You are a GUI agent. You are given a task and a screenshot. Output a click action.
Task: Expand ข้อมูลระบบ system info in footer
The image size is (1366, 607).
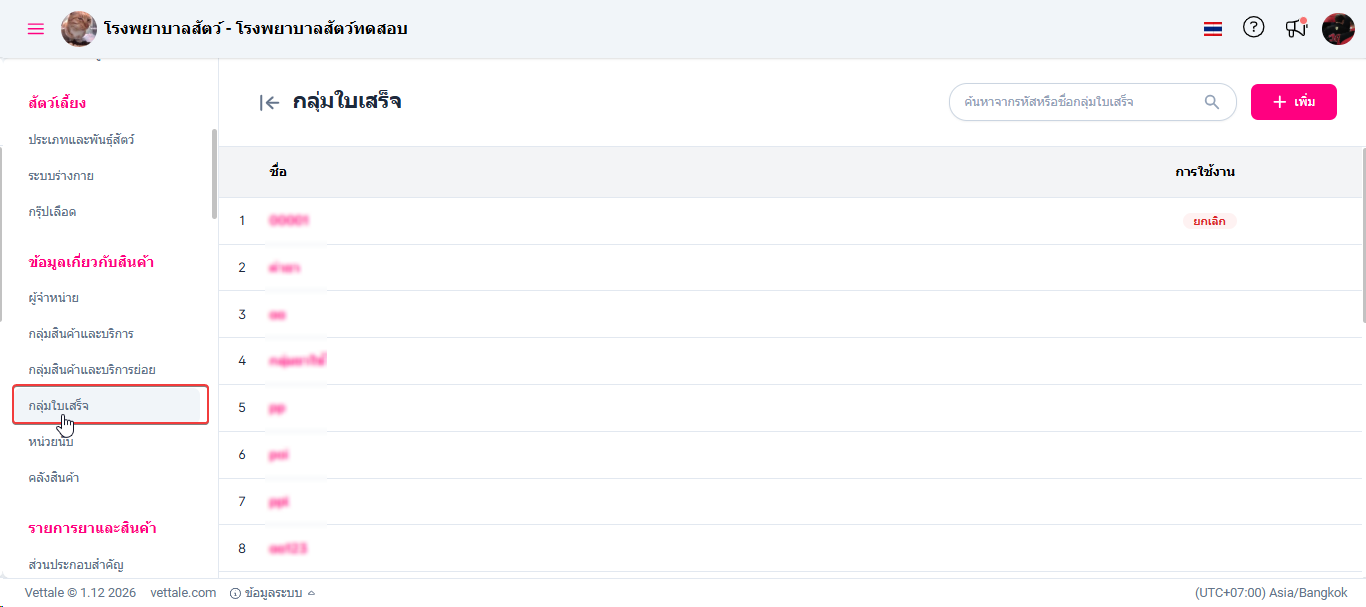(273, 593)
